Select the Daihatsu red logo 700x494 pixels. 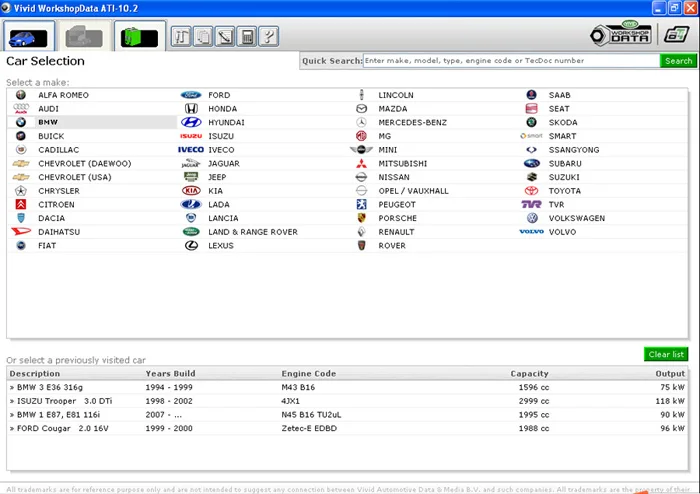coord(21,232)
